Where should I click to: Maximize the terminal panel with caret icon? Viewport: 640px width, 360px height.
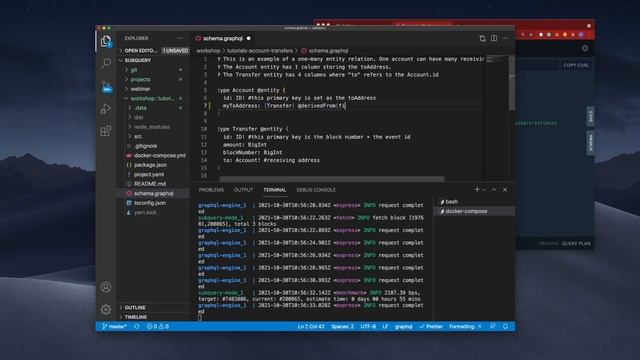click(x=494, y=189)
